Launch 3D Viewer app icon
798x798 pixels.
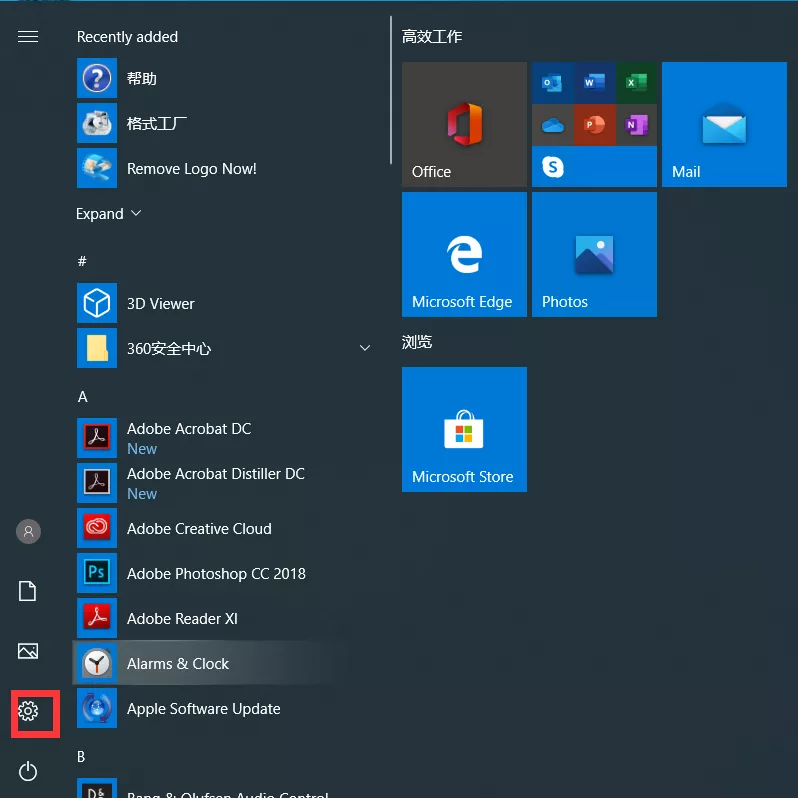click(97, 303)
